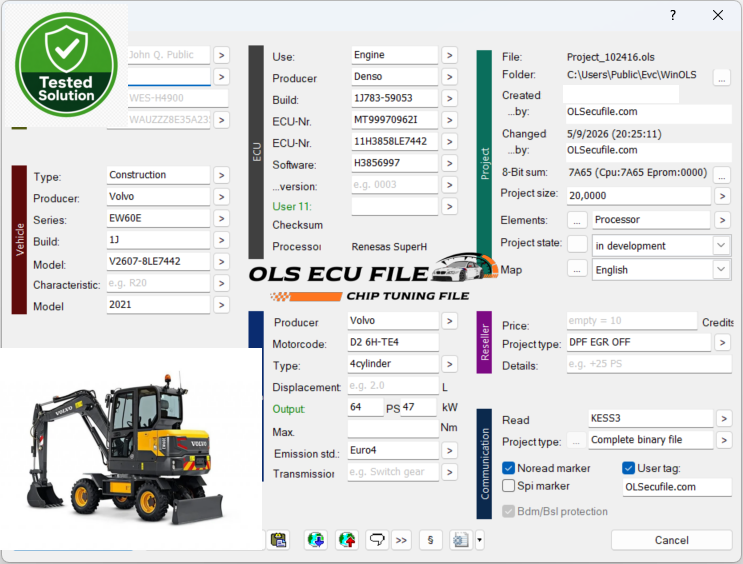Click the ...version input field
743x564 pixels.
pyautogui.click(x=394, y=185)
